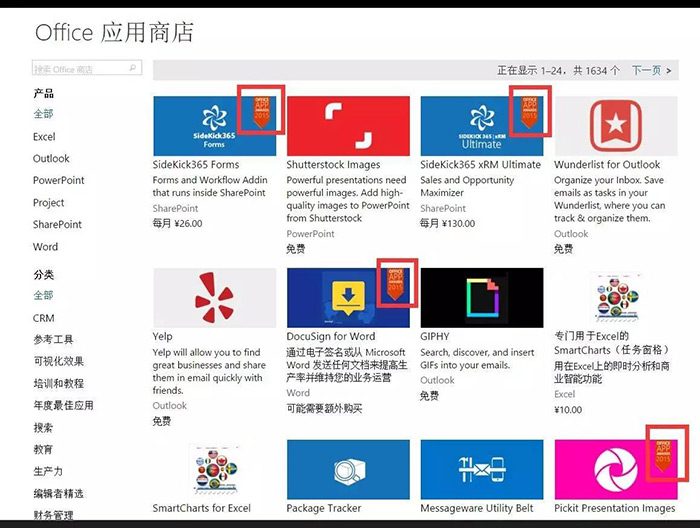Open the Shutterstock Images app tile

[x=348, y=126]
